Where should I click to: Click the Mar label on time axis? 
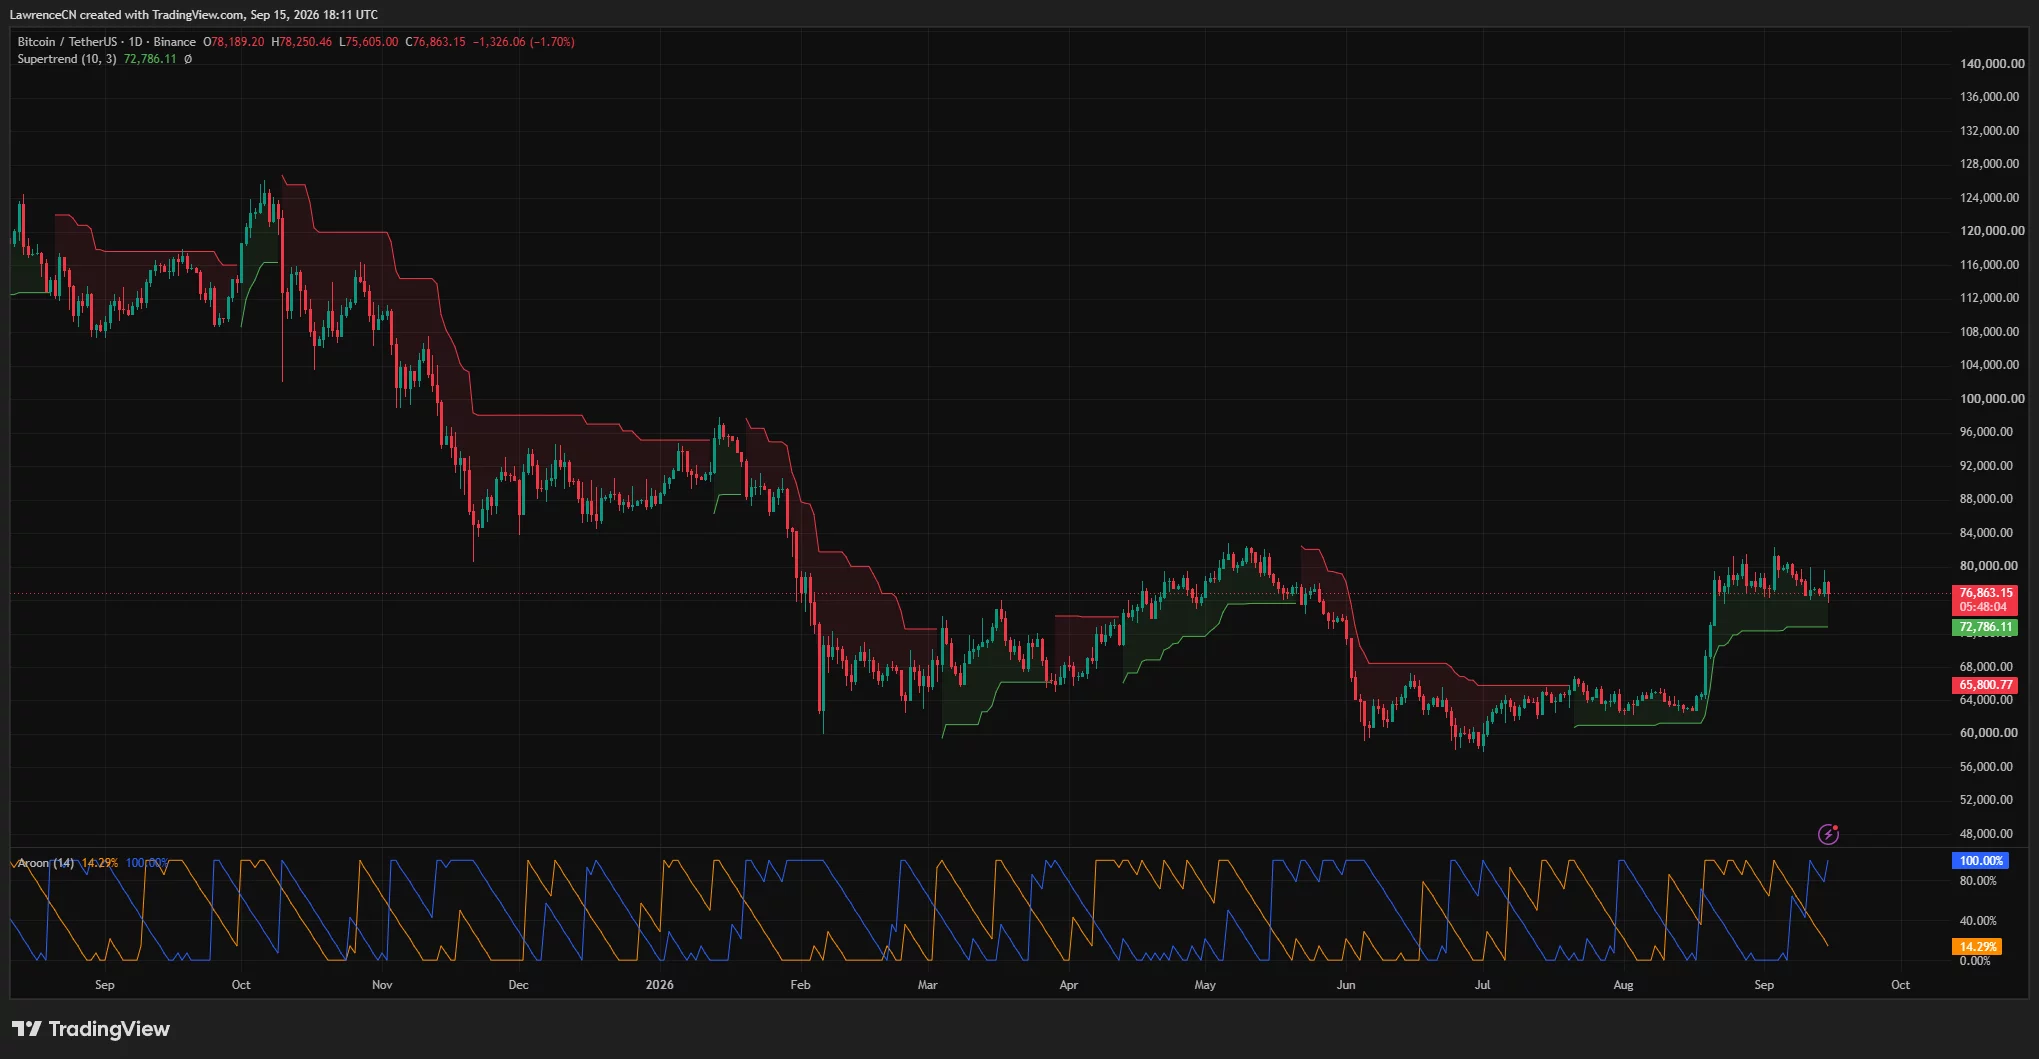pyautogui.click(x=928, y=985)
